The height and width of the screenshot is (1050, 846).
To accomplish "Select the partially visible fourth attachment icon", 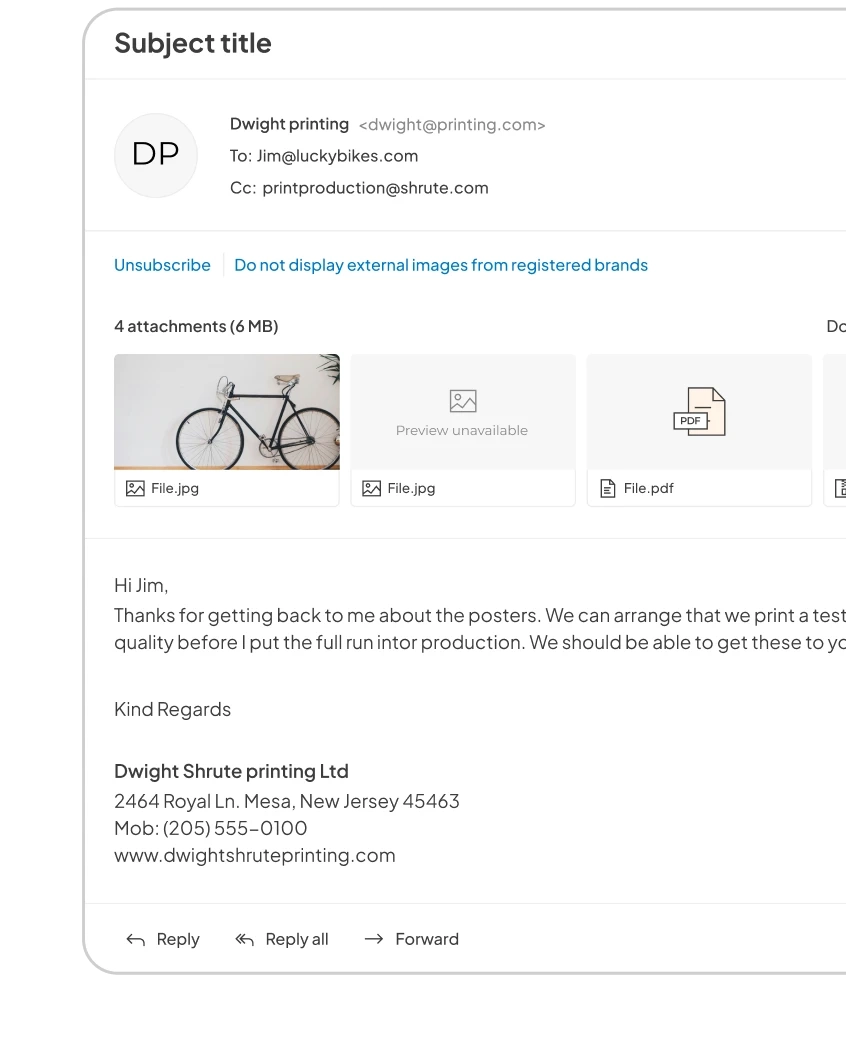I will [840, 488].
